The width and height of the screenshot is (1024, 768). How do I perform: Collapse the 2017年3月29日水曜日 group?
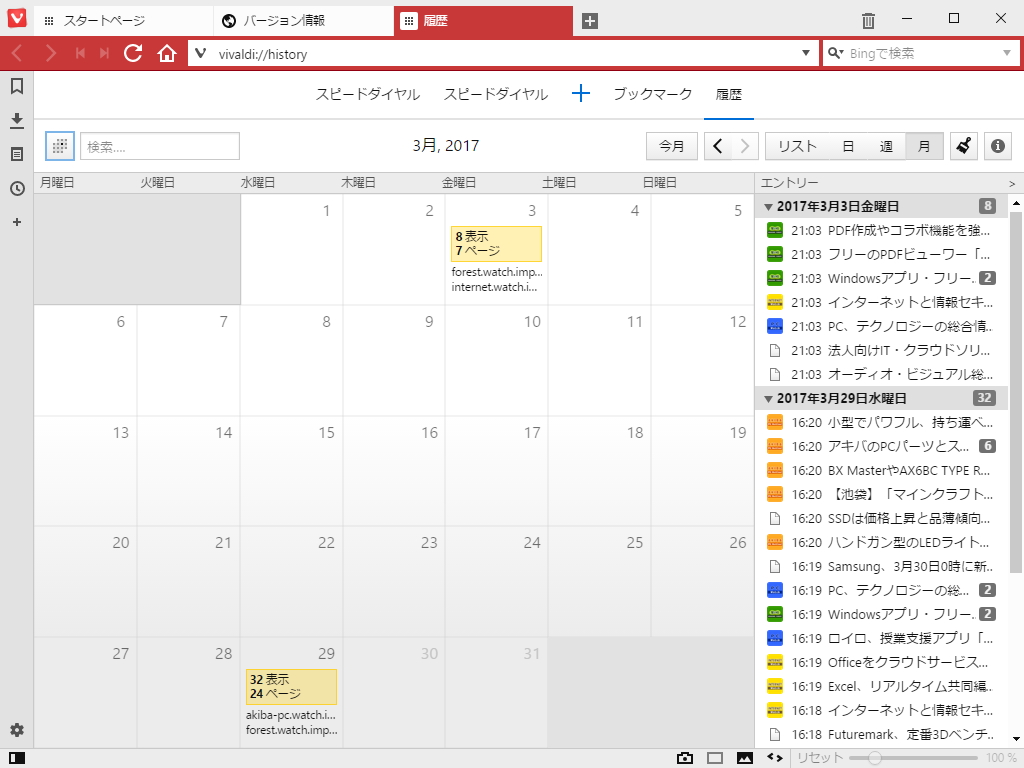pyautogui.click(x=769, y=399)
